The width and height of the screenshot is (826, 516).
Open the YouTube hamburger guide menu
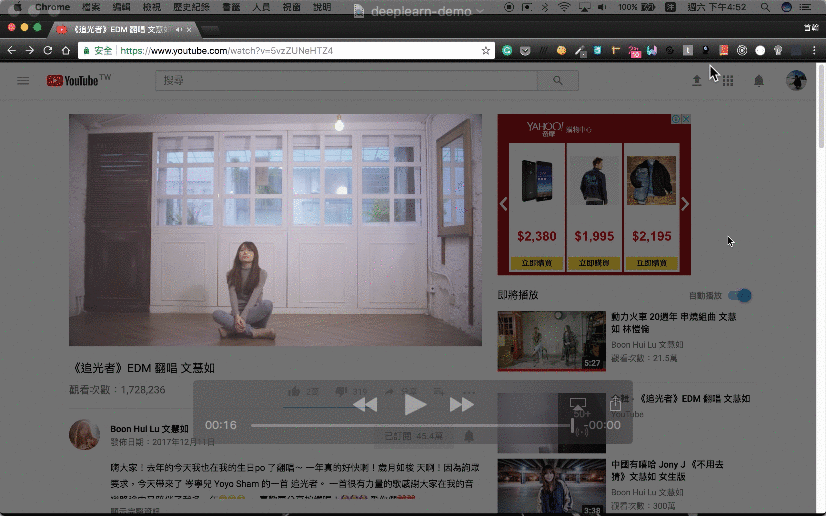[23, 81]
